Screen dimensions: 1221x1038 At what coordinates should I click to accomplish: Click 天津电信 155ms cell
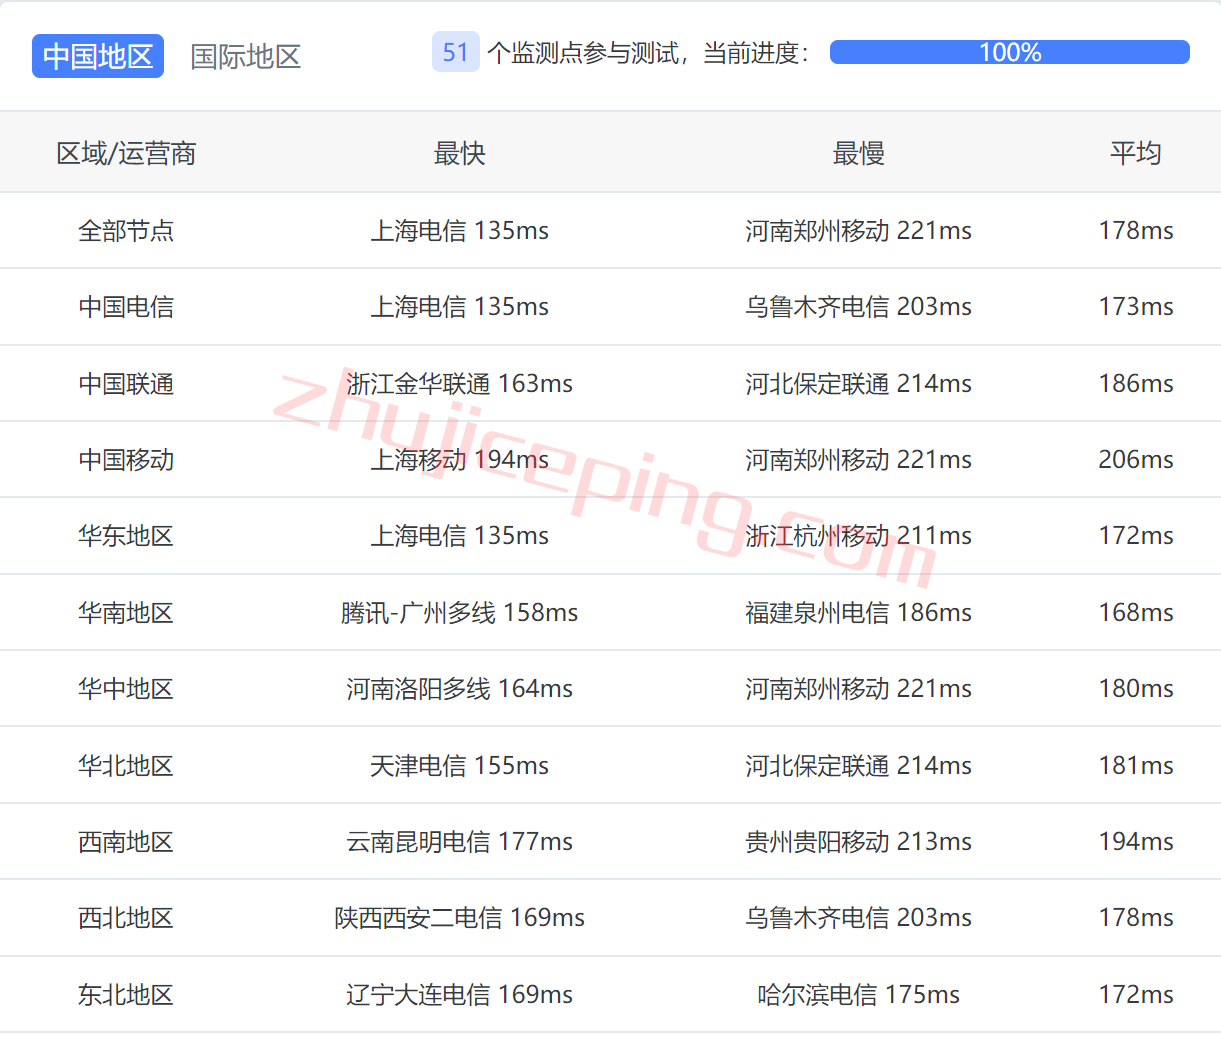coord(460,766)
